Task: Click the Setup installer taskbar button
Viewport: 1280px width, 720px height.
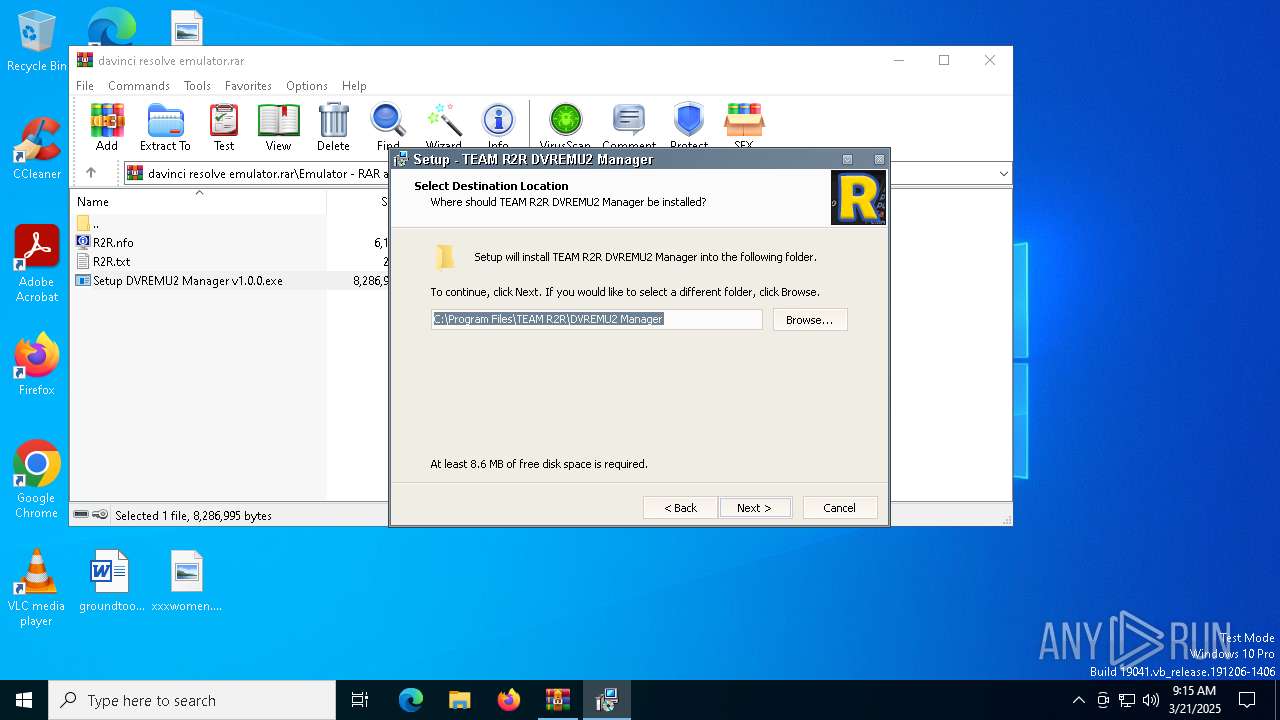Action: (x=607, y=700)
